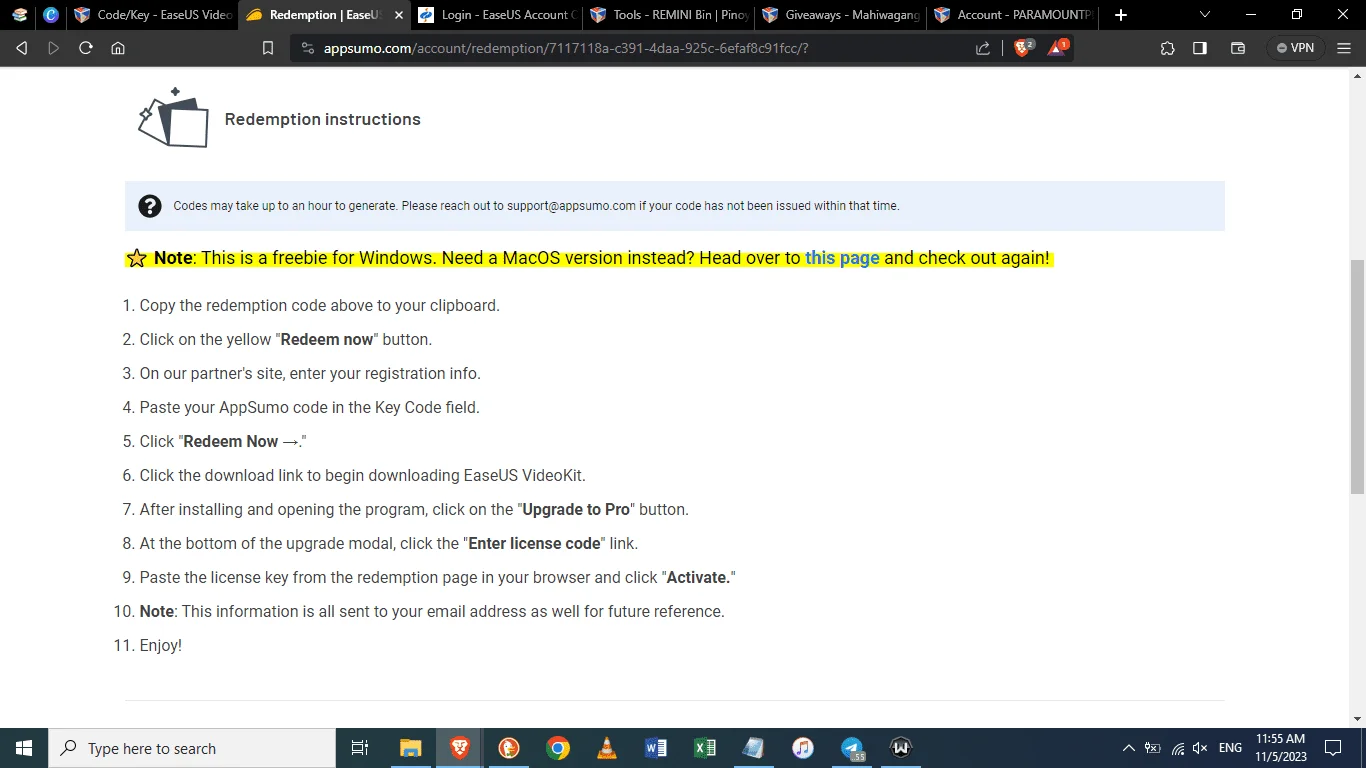Open site information icon beside the URL
Image resolution: width=1366 pixels, height=768 pixels.
tap(307, 48)
